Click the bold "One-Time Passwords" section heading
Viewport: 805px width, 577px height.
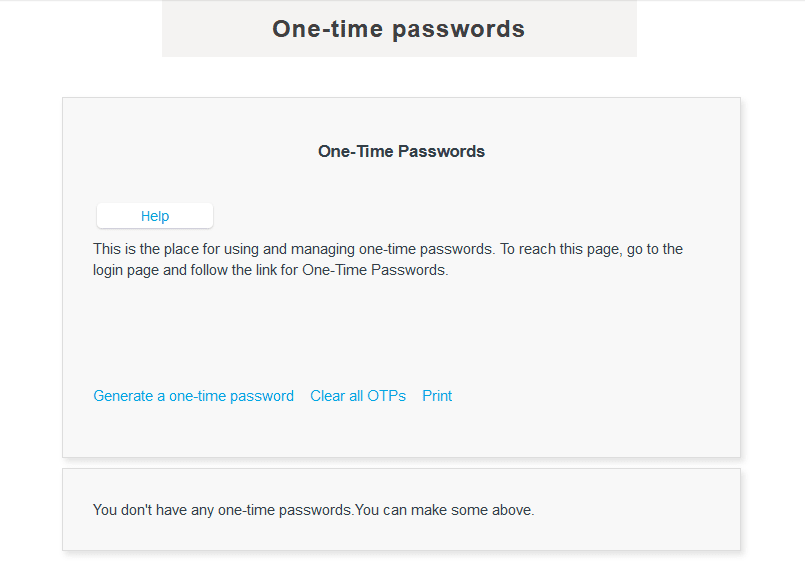coord(401,152)
